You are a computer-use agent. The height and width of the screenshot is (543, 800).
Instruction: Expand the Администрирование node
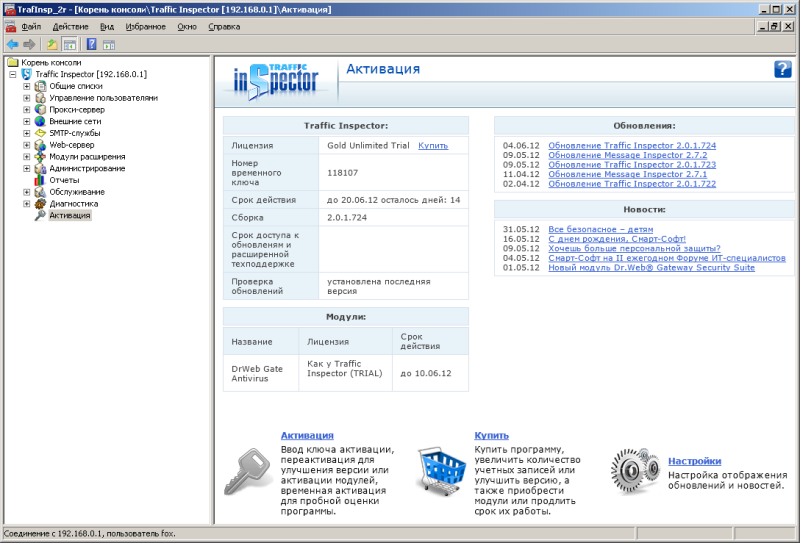click(27, 168)
